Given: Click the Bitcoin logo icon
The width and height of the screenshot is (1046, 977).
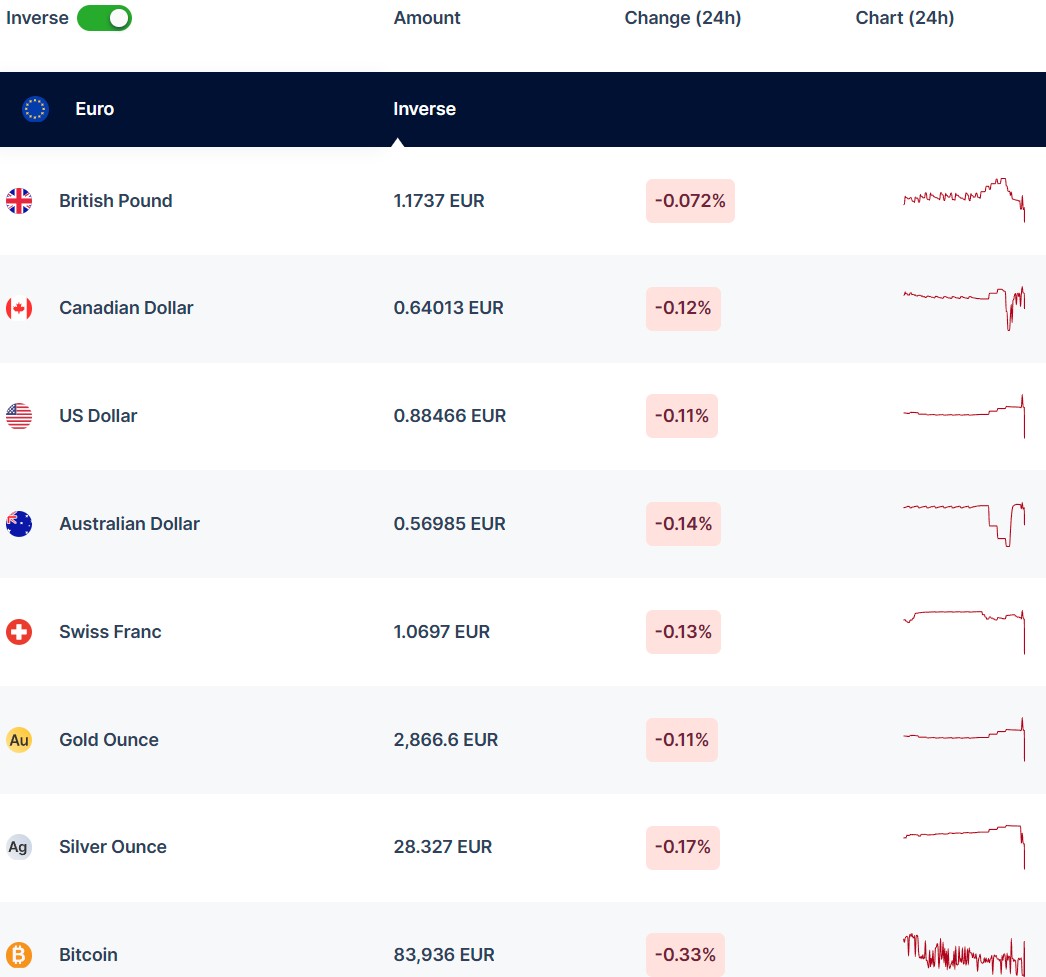Looking at the screenshot, I should (19, 955).
